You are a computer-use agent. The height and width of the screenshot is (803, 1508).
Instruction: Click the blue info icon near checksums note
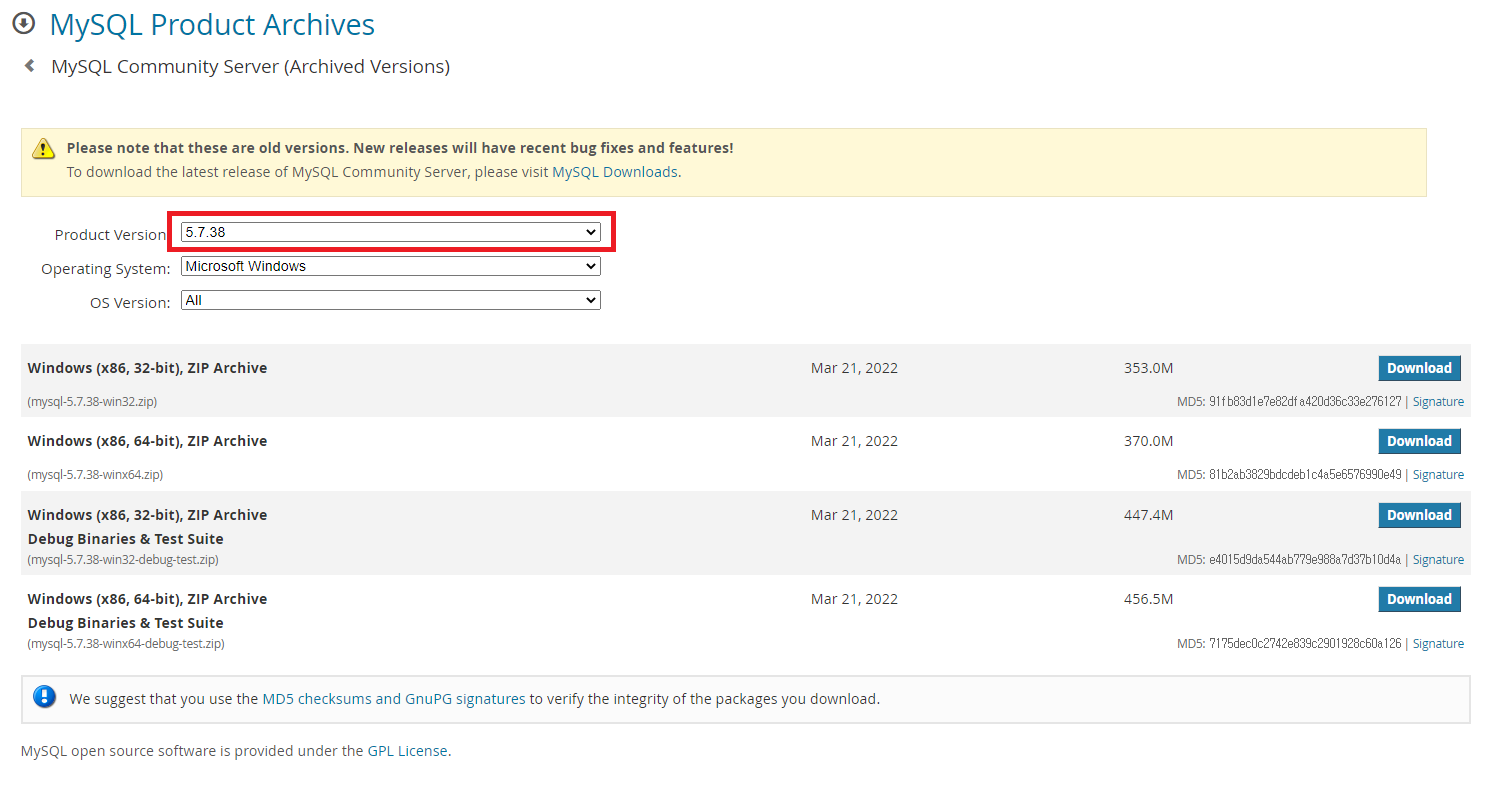click(44, 697)
